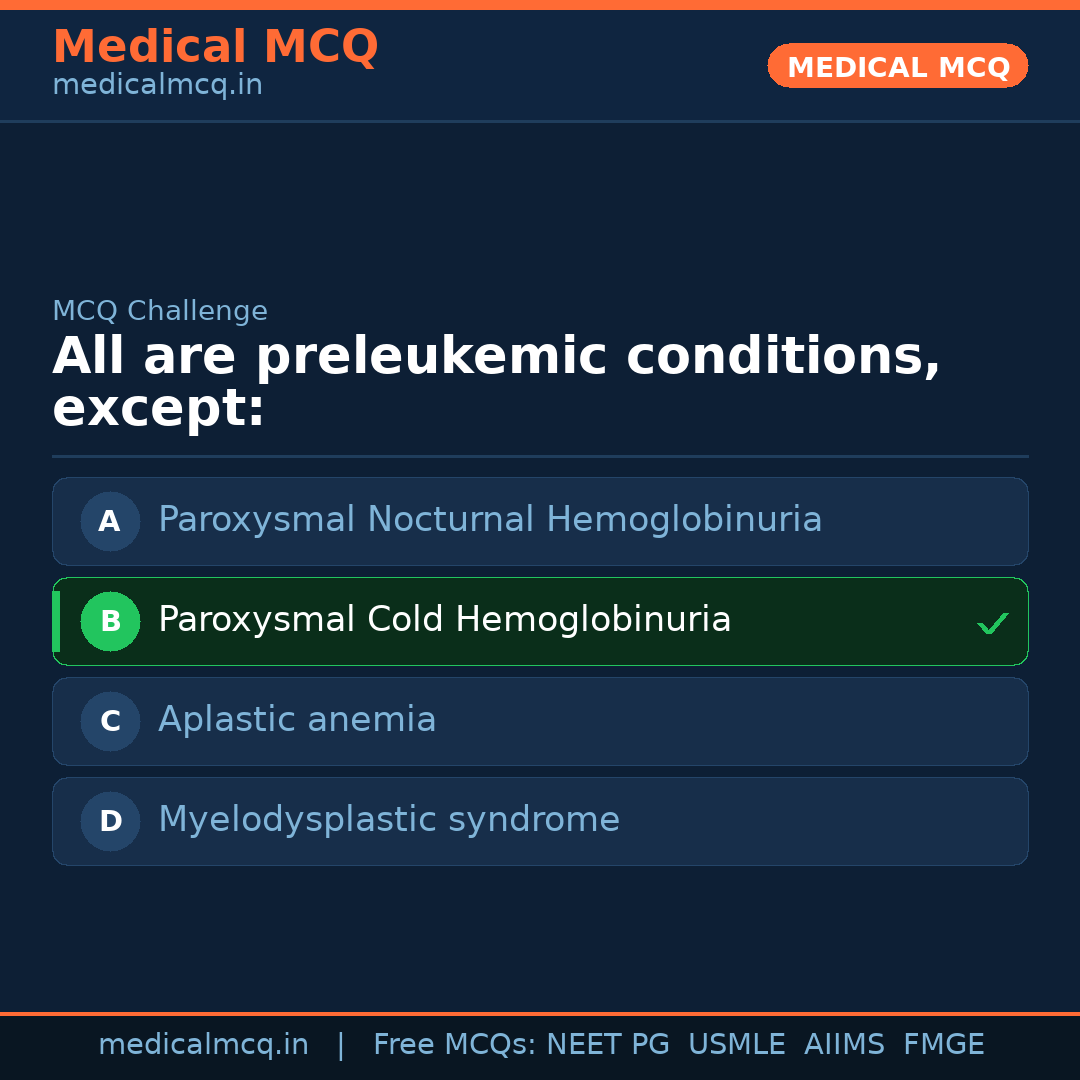Click the green checkmark icon
Viewport: 1080px width, 1080px height.
[x=992, y=623]
